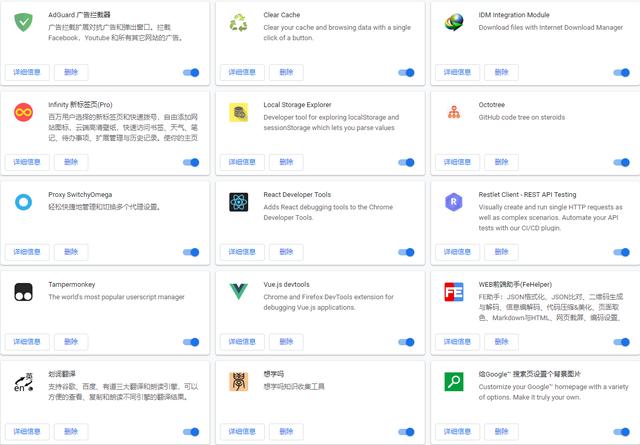Turn off the Clear Cache toggle
The height and width of the screenshot is (445, 640).
coord(406,73)
